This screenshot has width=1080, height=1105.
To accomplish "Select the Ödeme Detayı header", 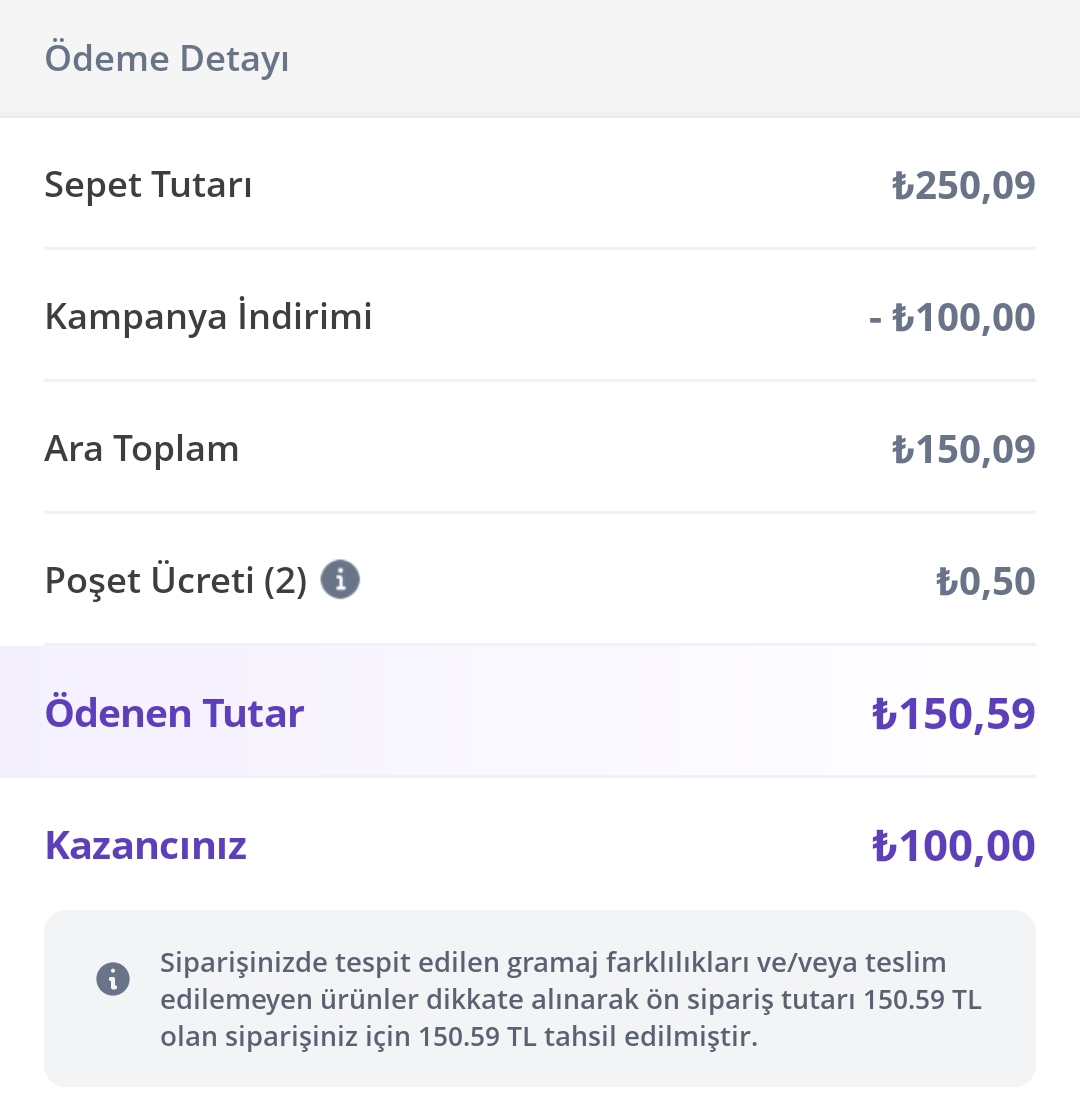I will coord(167,58).
